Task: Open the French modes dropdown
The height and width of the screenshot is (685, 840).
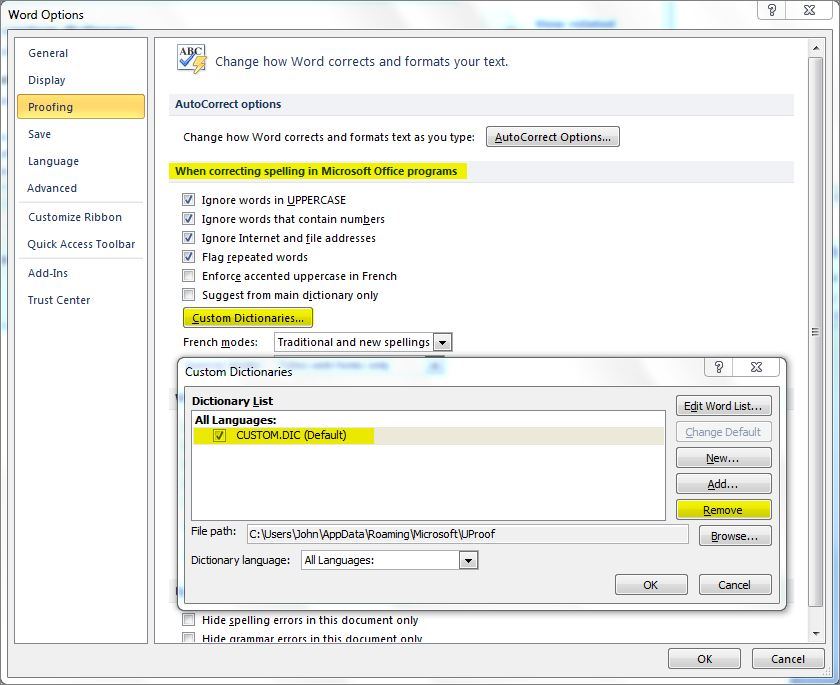Action: [442, 342]
